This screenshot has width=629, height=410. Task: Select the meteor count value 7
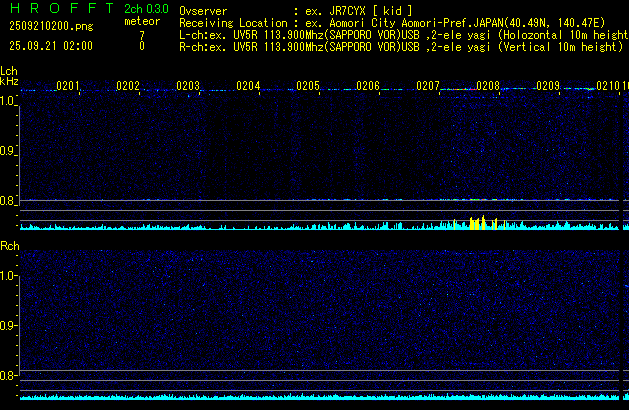click(x=142, y=34)
